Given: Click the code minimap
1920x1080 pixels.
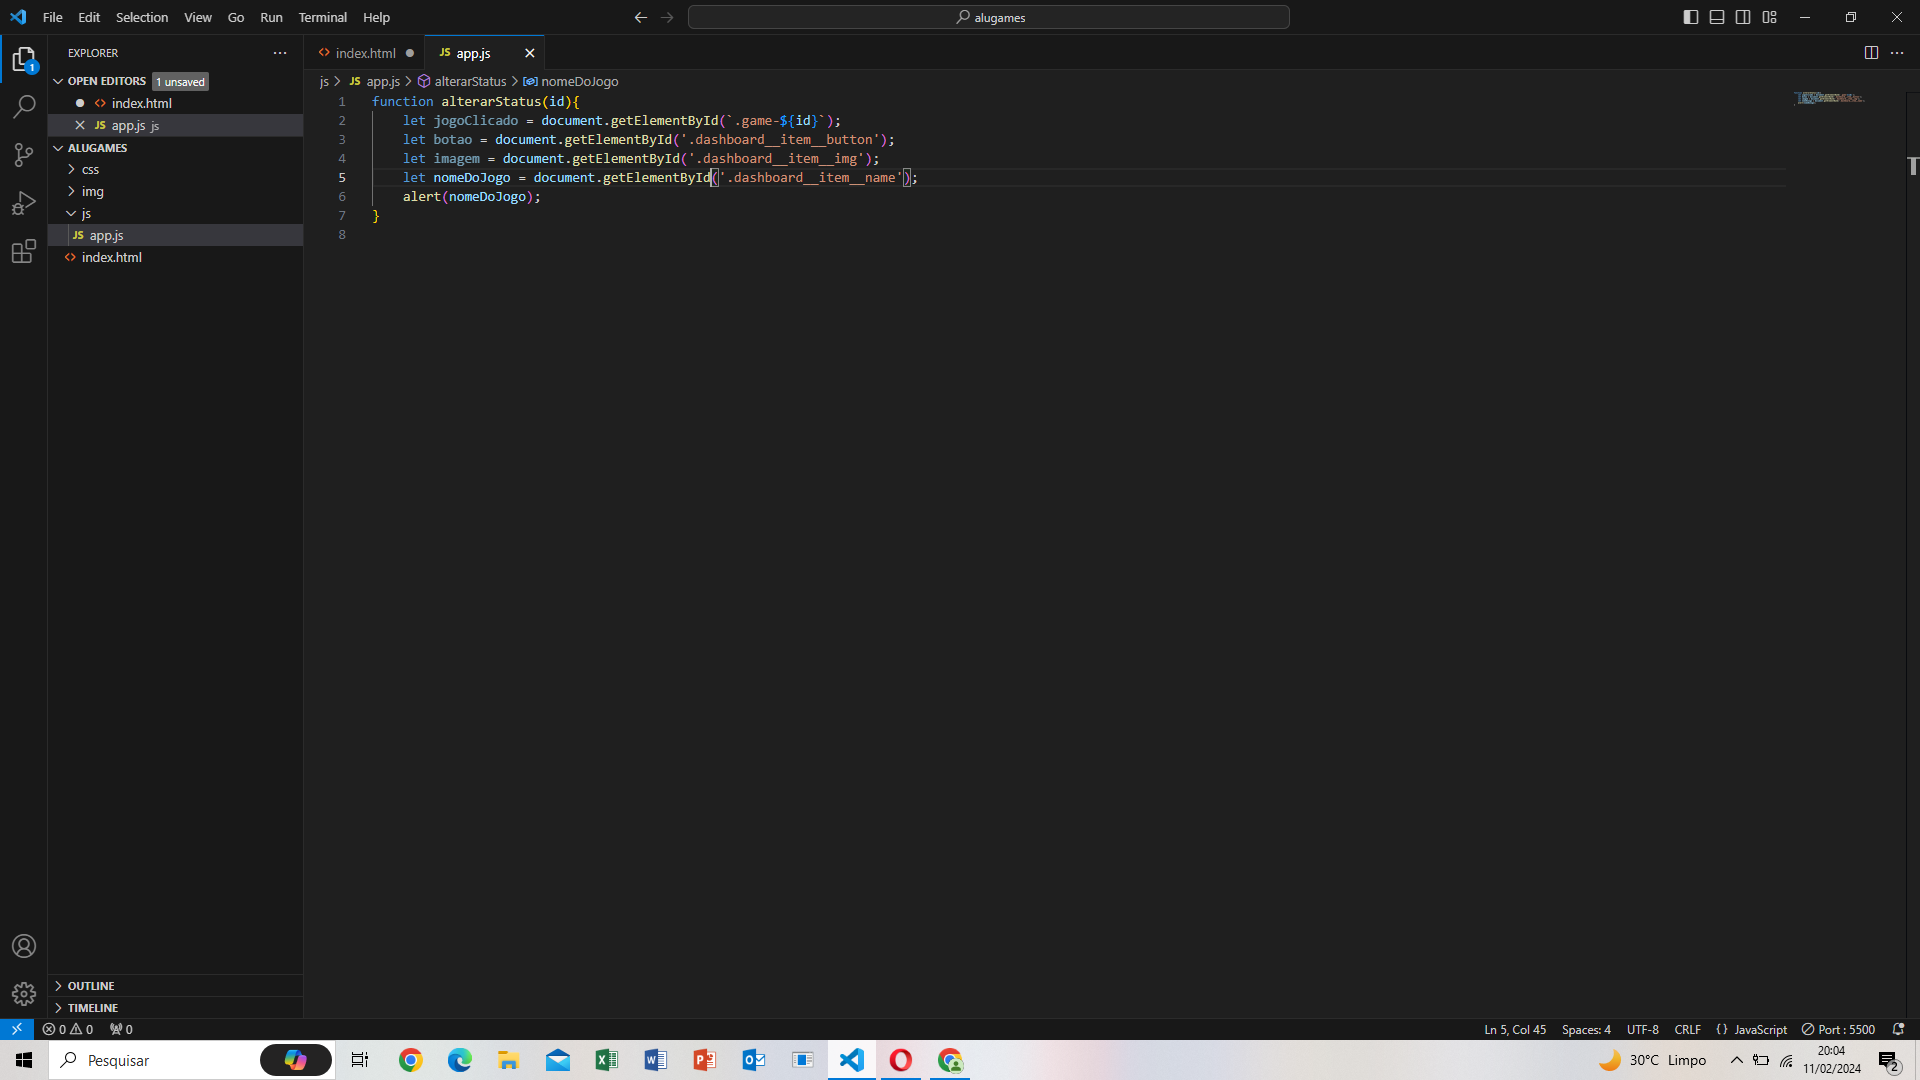Looking at the screenshot, I should coord(1829,98).
